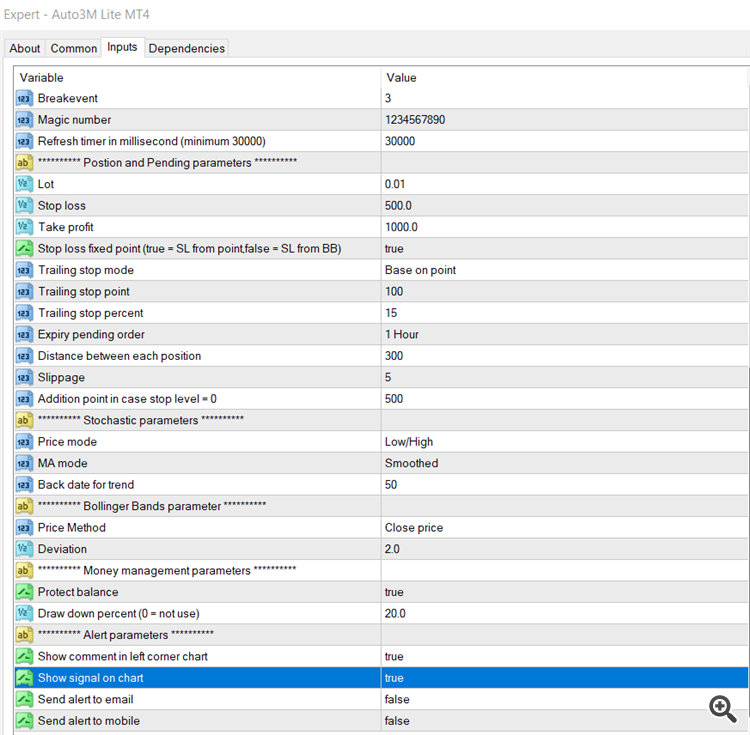The width and height of the screenshot is (750, 735).
Task: Click the double-type icon beside Deviation
Action: (x=24, y=549)
